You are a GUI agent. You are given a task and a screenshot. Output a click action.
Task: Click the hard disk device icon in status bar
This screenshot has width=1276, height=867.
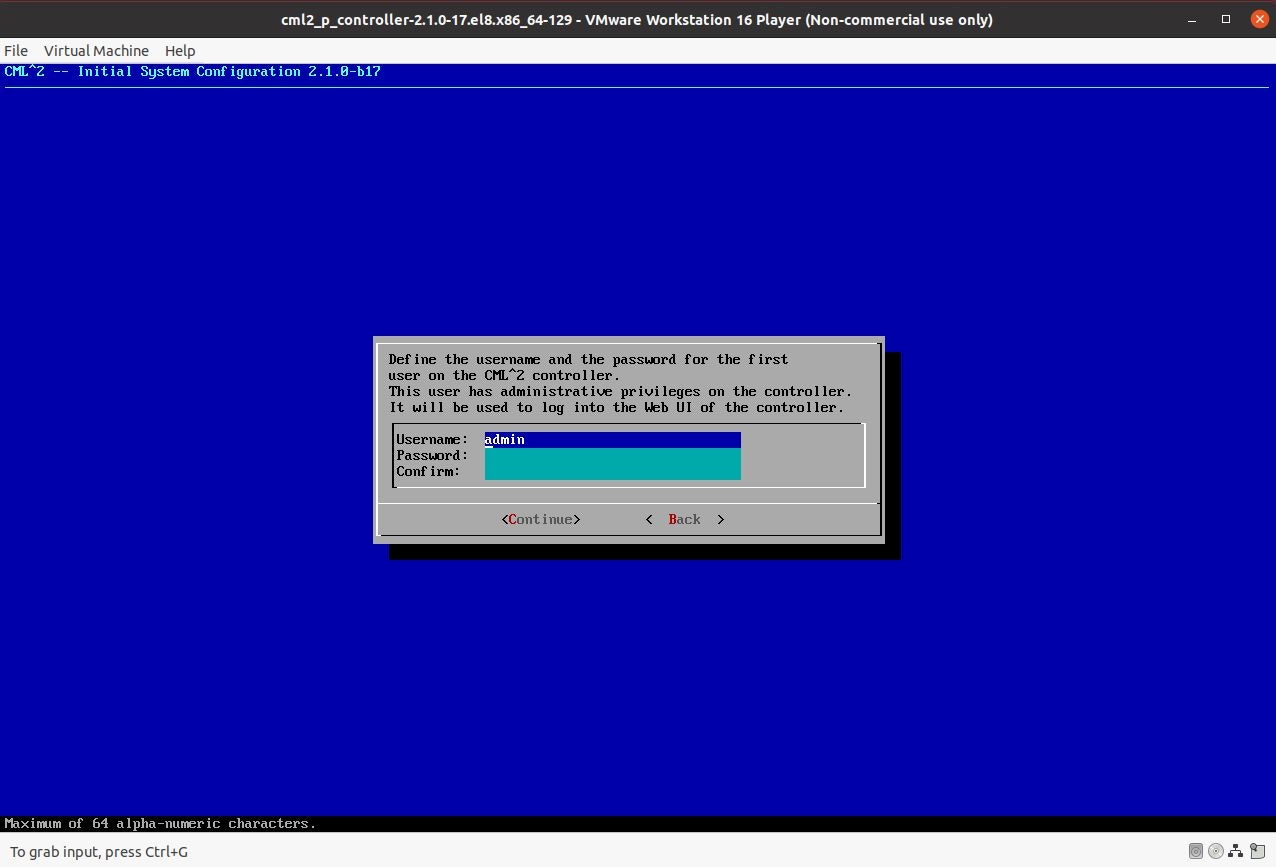point(1195,851)
